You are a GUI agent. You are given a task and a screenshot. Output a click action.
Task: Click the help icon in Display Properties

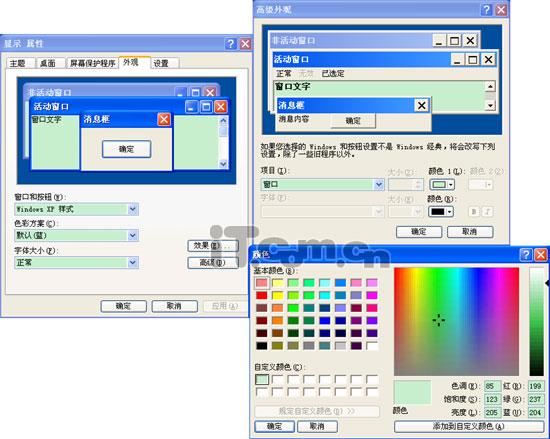(230, 44)
